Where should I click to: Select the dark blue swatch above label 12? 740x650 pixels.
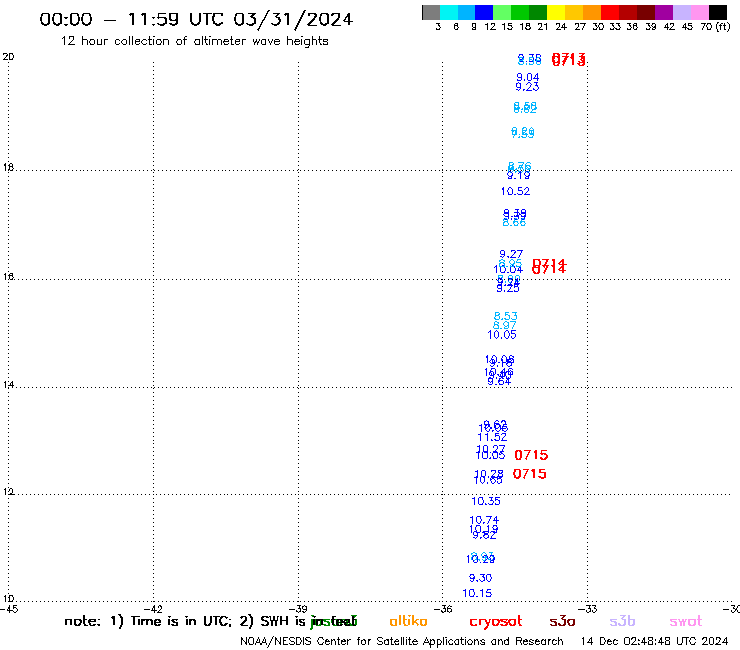click(484, 12)
